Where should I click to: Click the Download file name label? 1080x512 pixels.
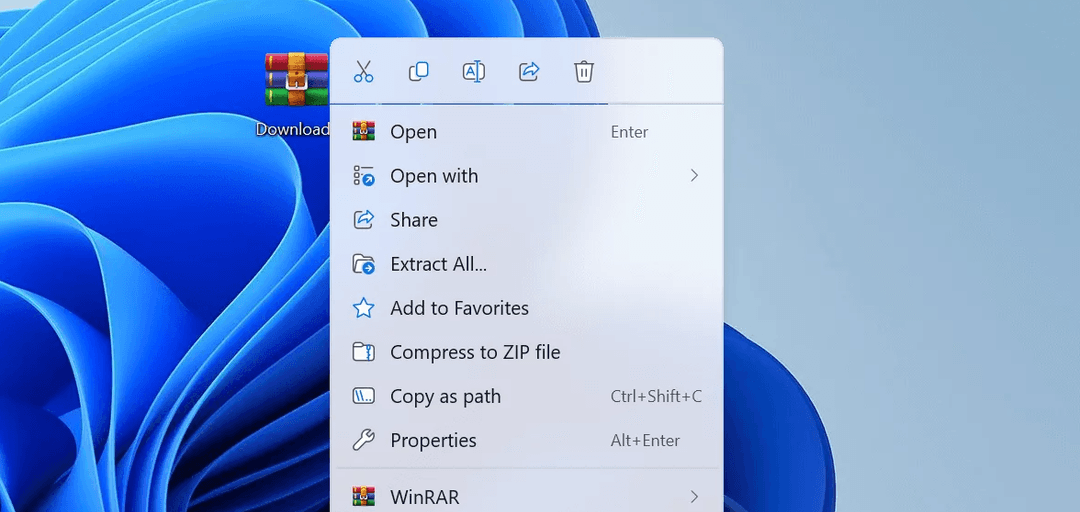(292, 129)
